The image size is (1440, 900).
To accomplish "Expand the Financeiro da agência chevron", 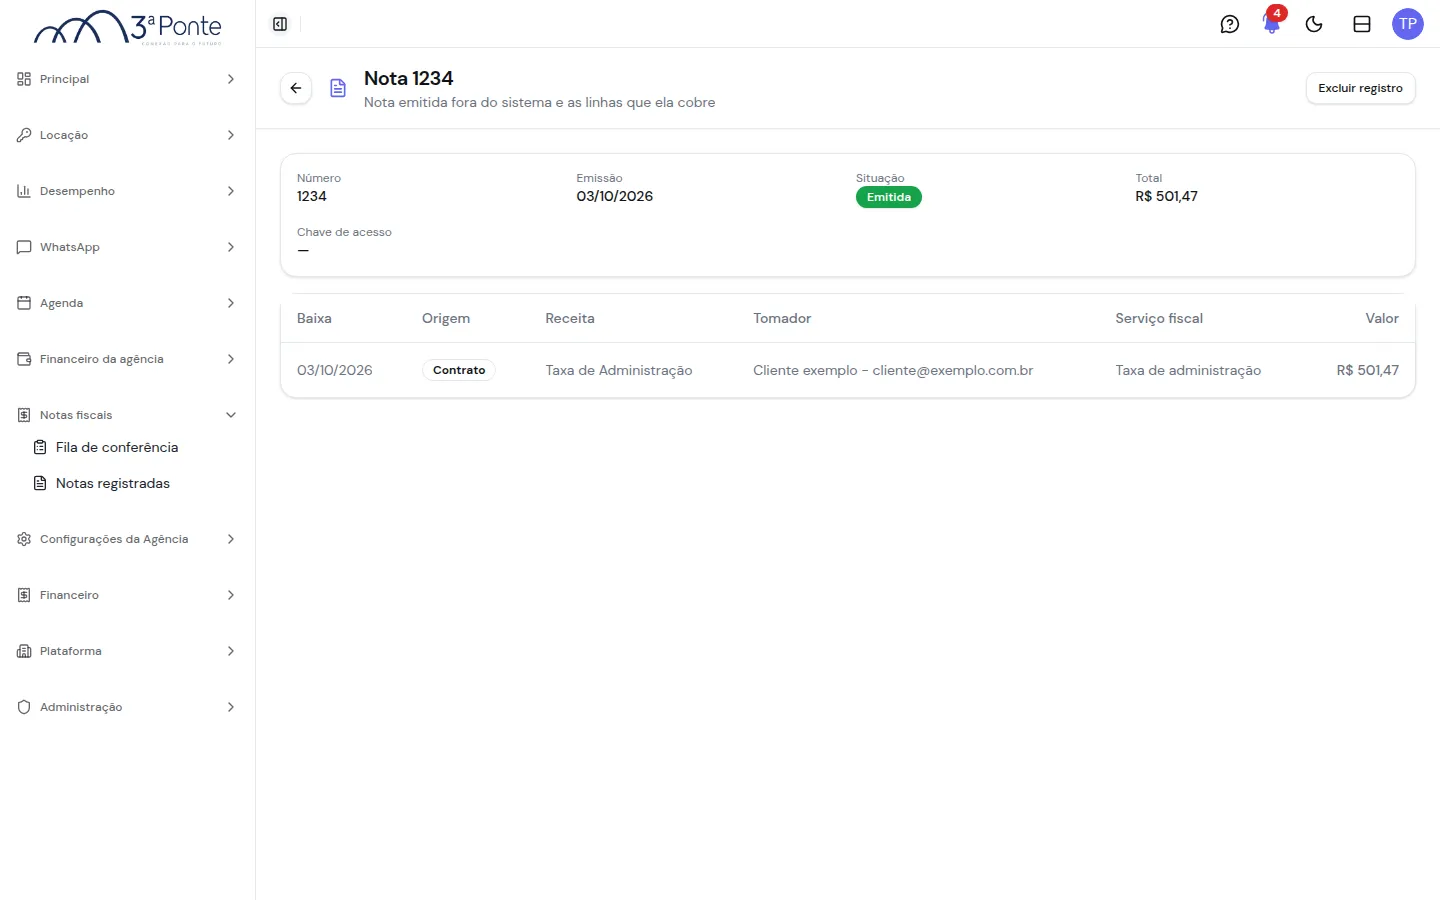I will point(231,359).
